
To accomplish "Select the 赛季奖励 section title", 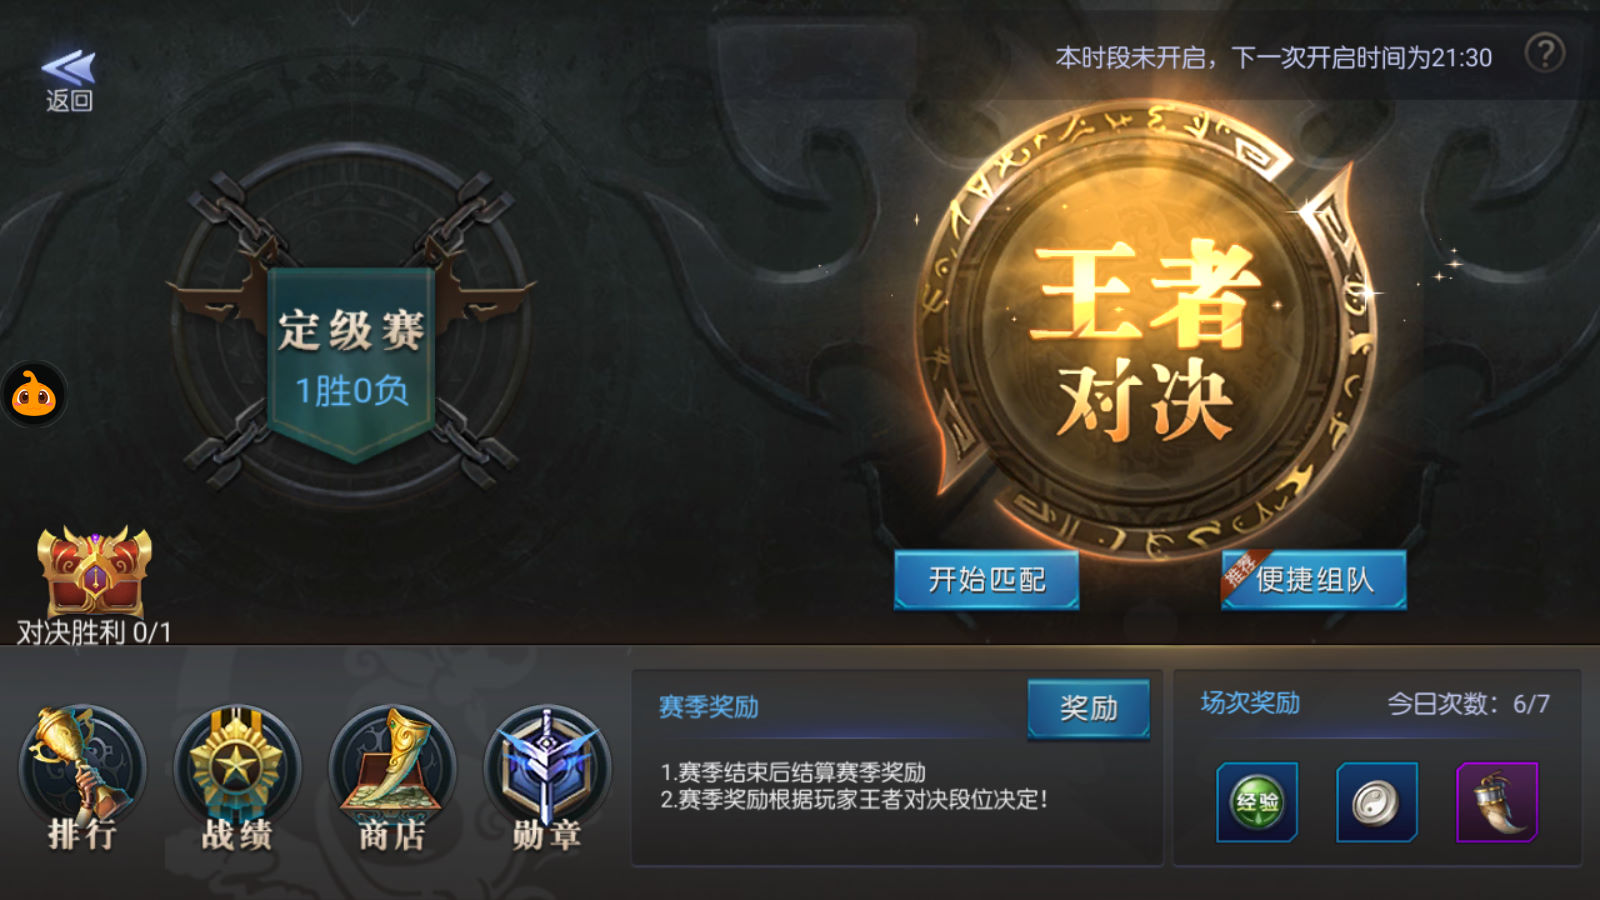I will click(x=709, y=707).
